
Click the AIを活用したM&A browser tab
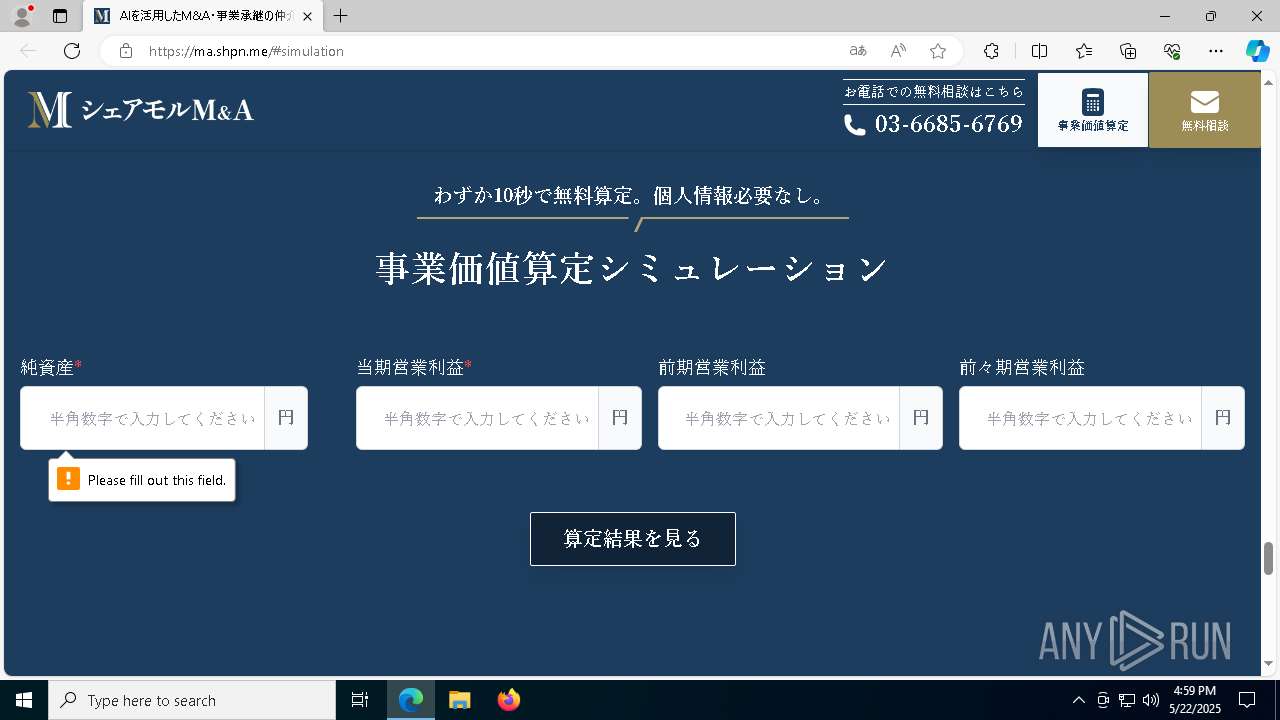[x=203, y=17]
